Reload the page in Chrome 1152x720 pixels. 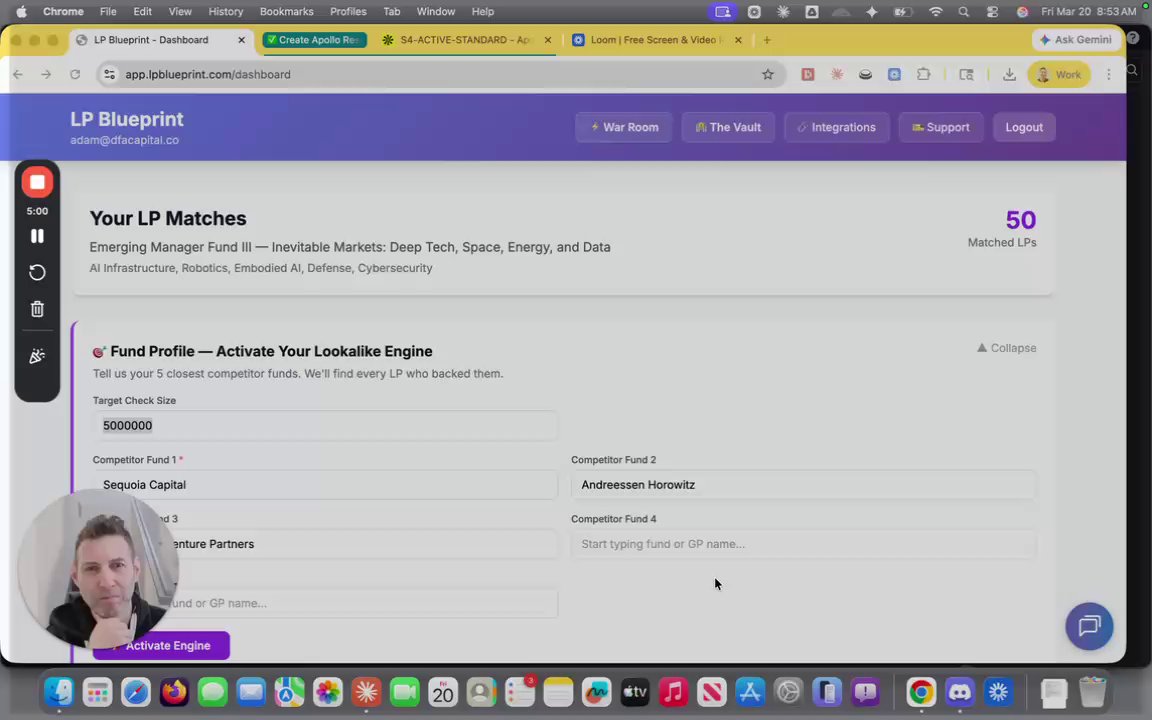[75, 74]
